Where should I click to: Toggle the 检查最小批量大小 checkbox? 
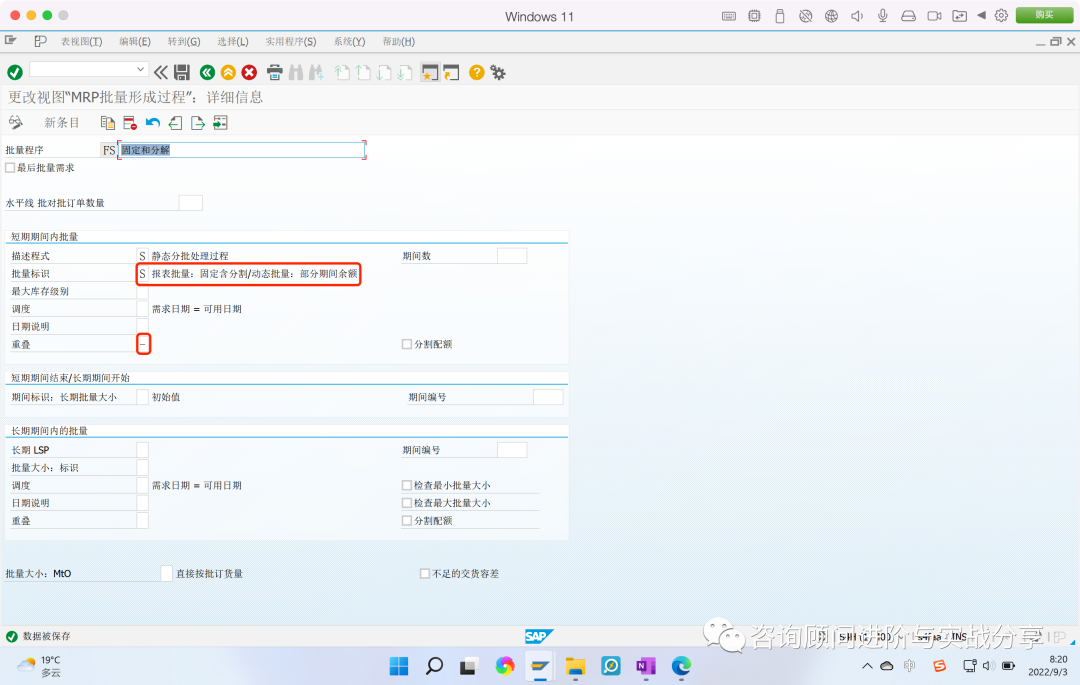point(406,485)
